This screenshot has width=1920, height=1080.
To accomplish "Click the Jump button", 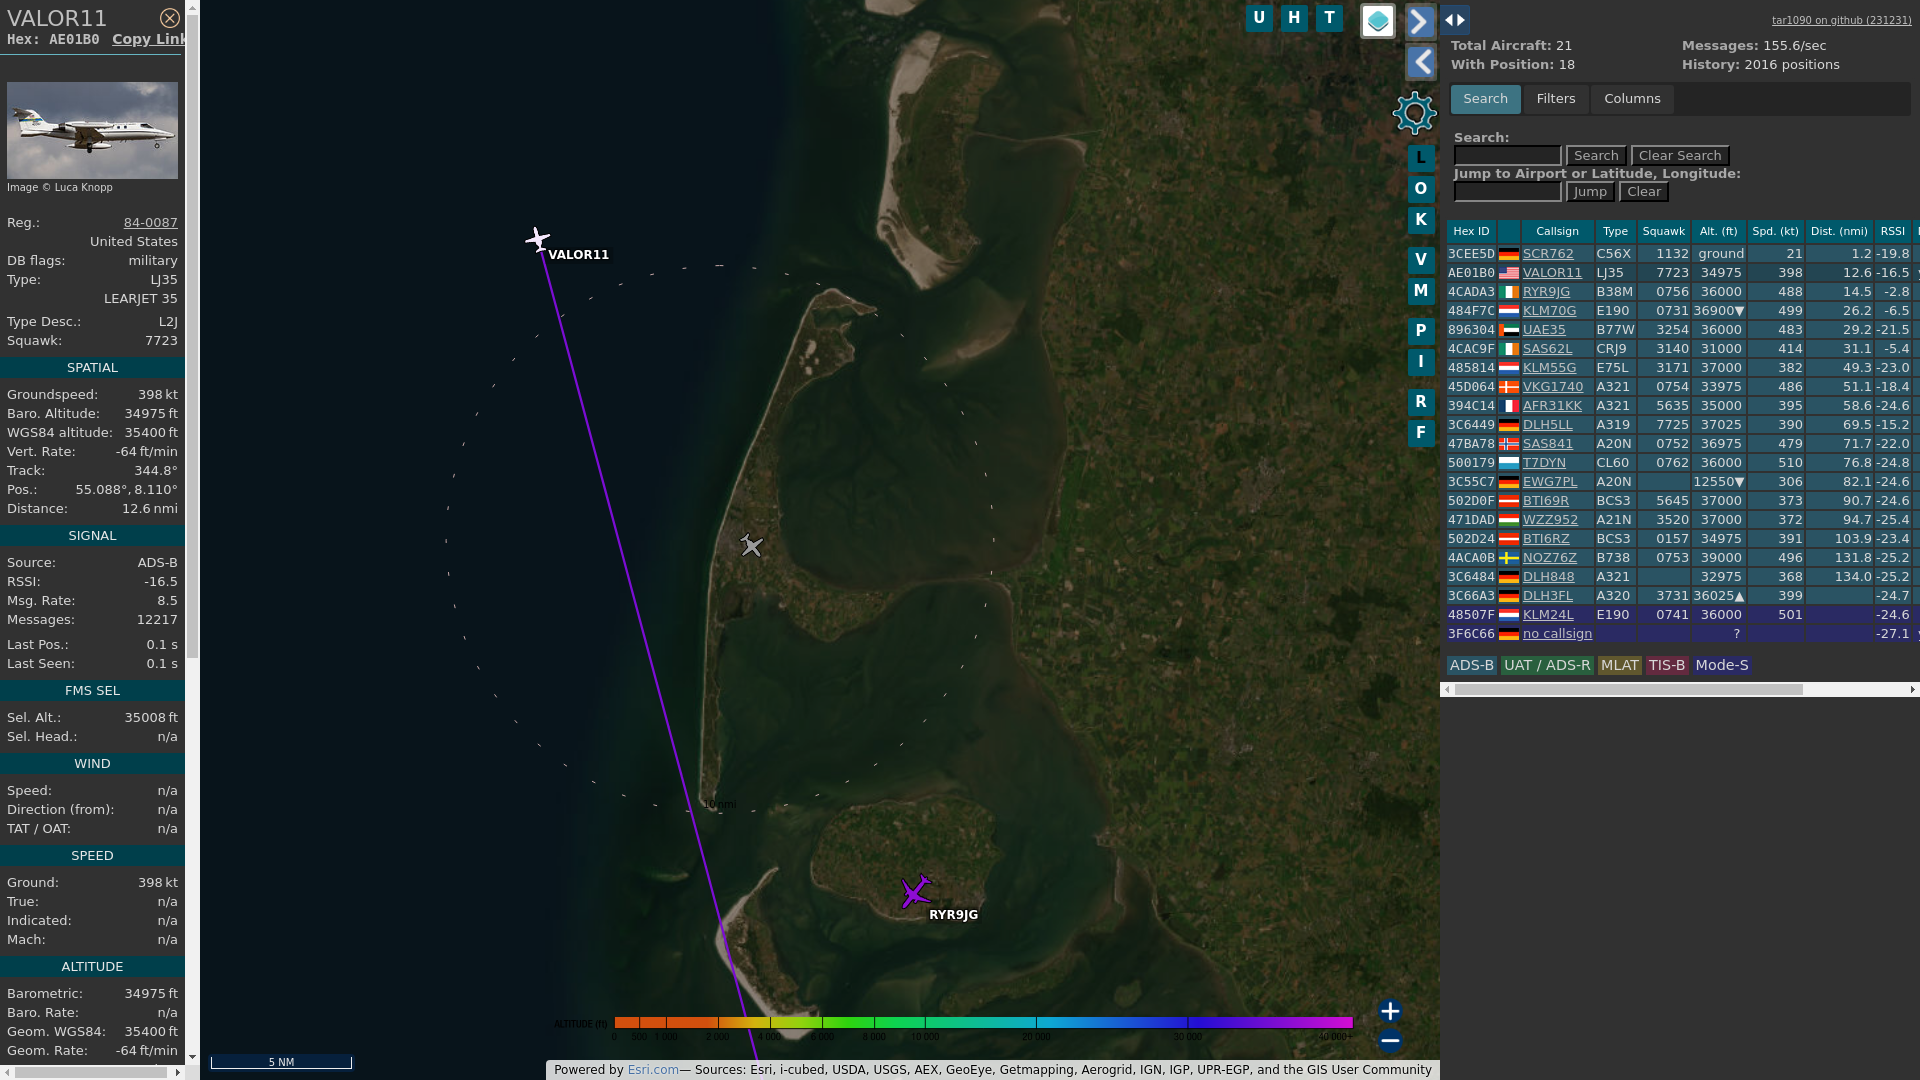I will pos(1590,192).
